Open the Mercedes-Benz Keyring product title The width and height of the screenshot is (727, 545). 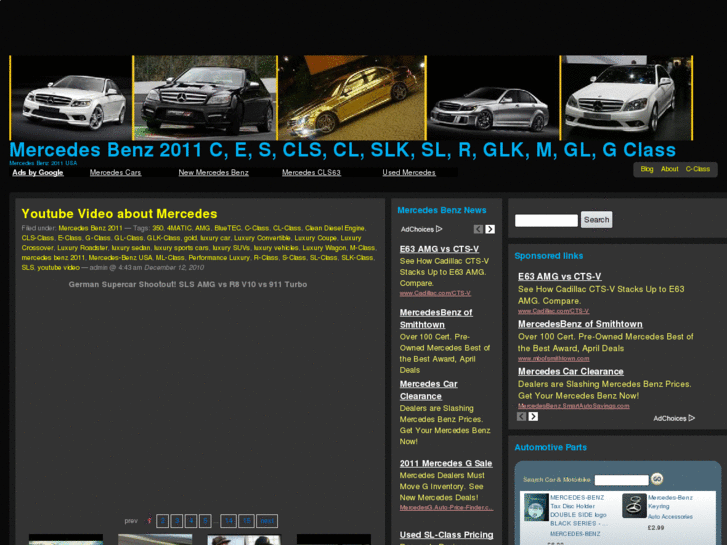pos(670,502)
